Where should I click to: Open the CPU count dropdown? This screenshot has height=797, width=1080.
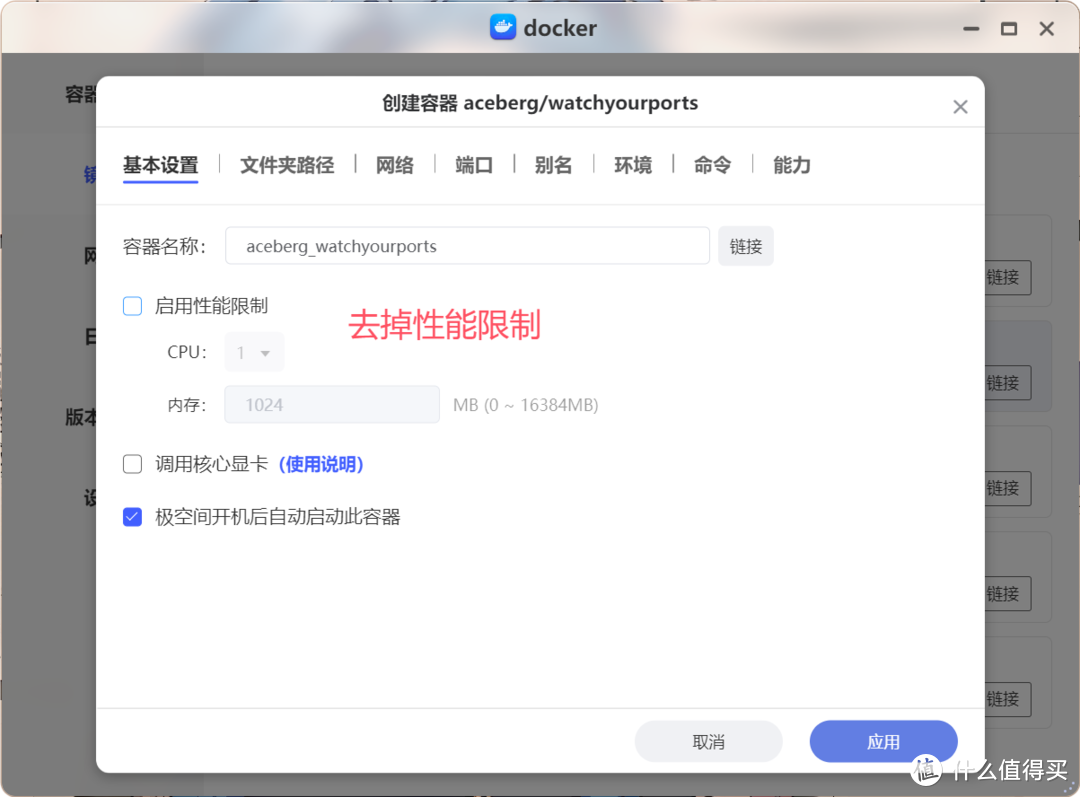click(x=254, y=352)
